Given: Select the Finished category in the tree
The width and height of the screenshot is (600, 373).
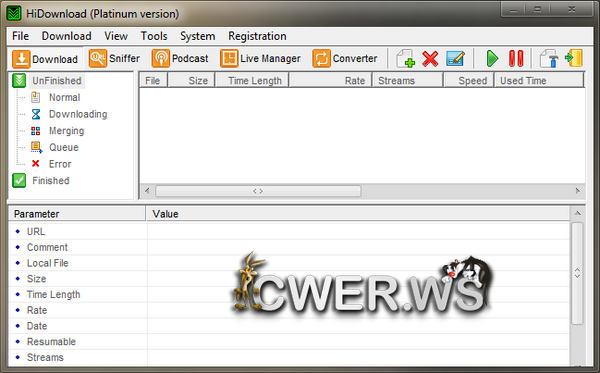Looking at the screenshot, I should point(51,181).
